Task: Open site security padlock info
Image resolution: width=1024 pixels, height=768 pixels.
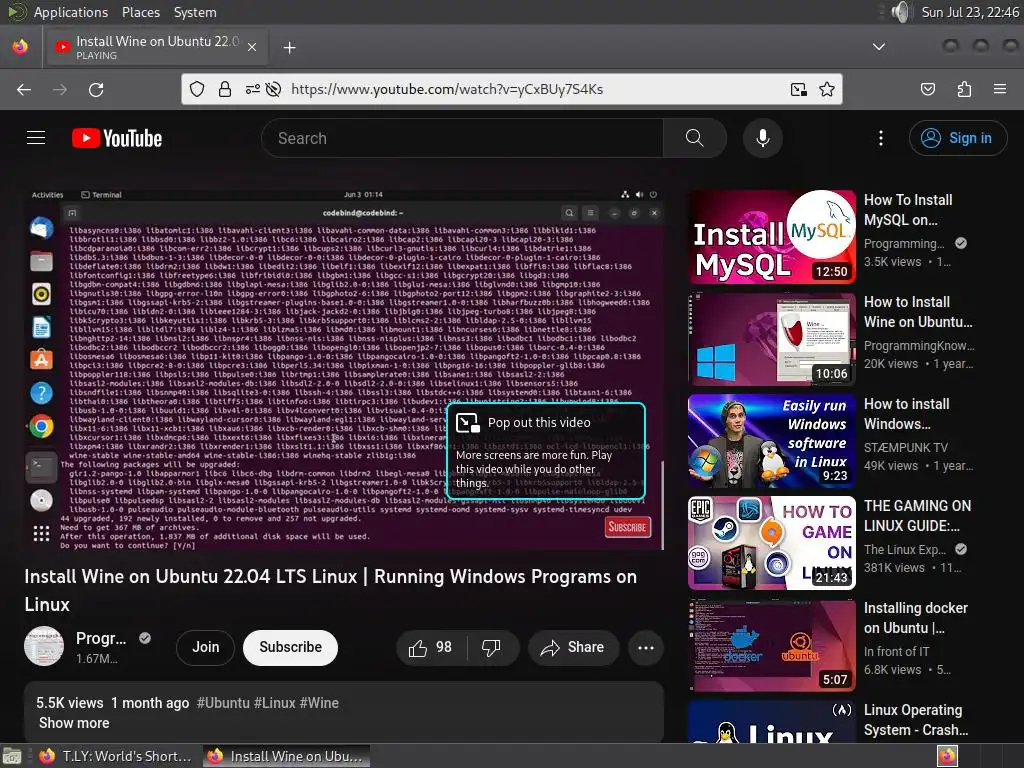Action: pyautogui.click(x=225, y=89)
